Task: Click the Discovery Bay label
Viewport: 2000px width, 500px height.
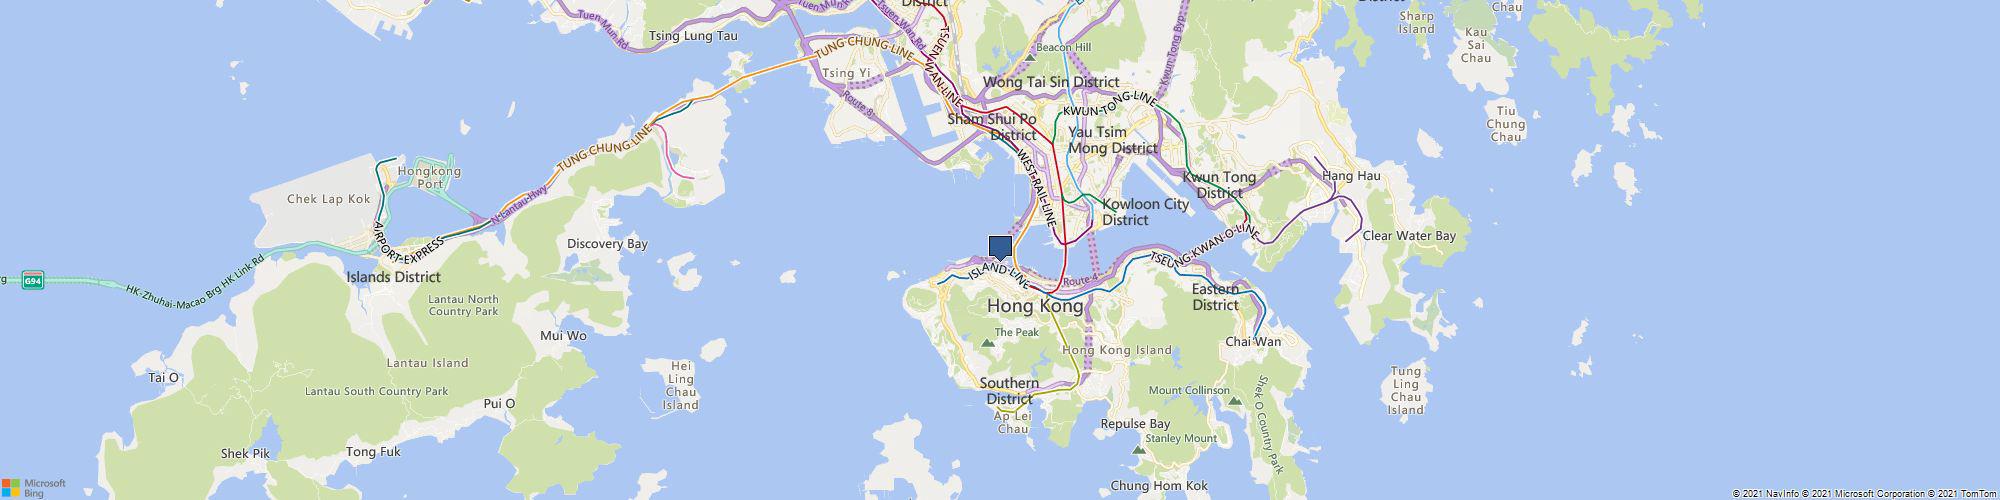Action: coord(607,243)
